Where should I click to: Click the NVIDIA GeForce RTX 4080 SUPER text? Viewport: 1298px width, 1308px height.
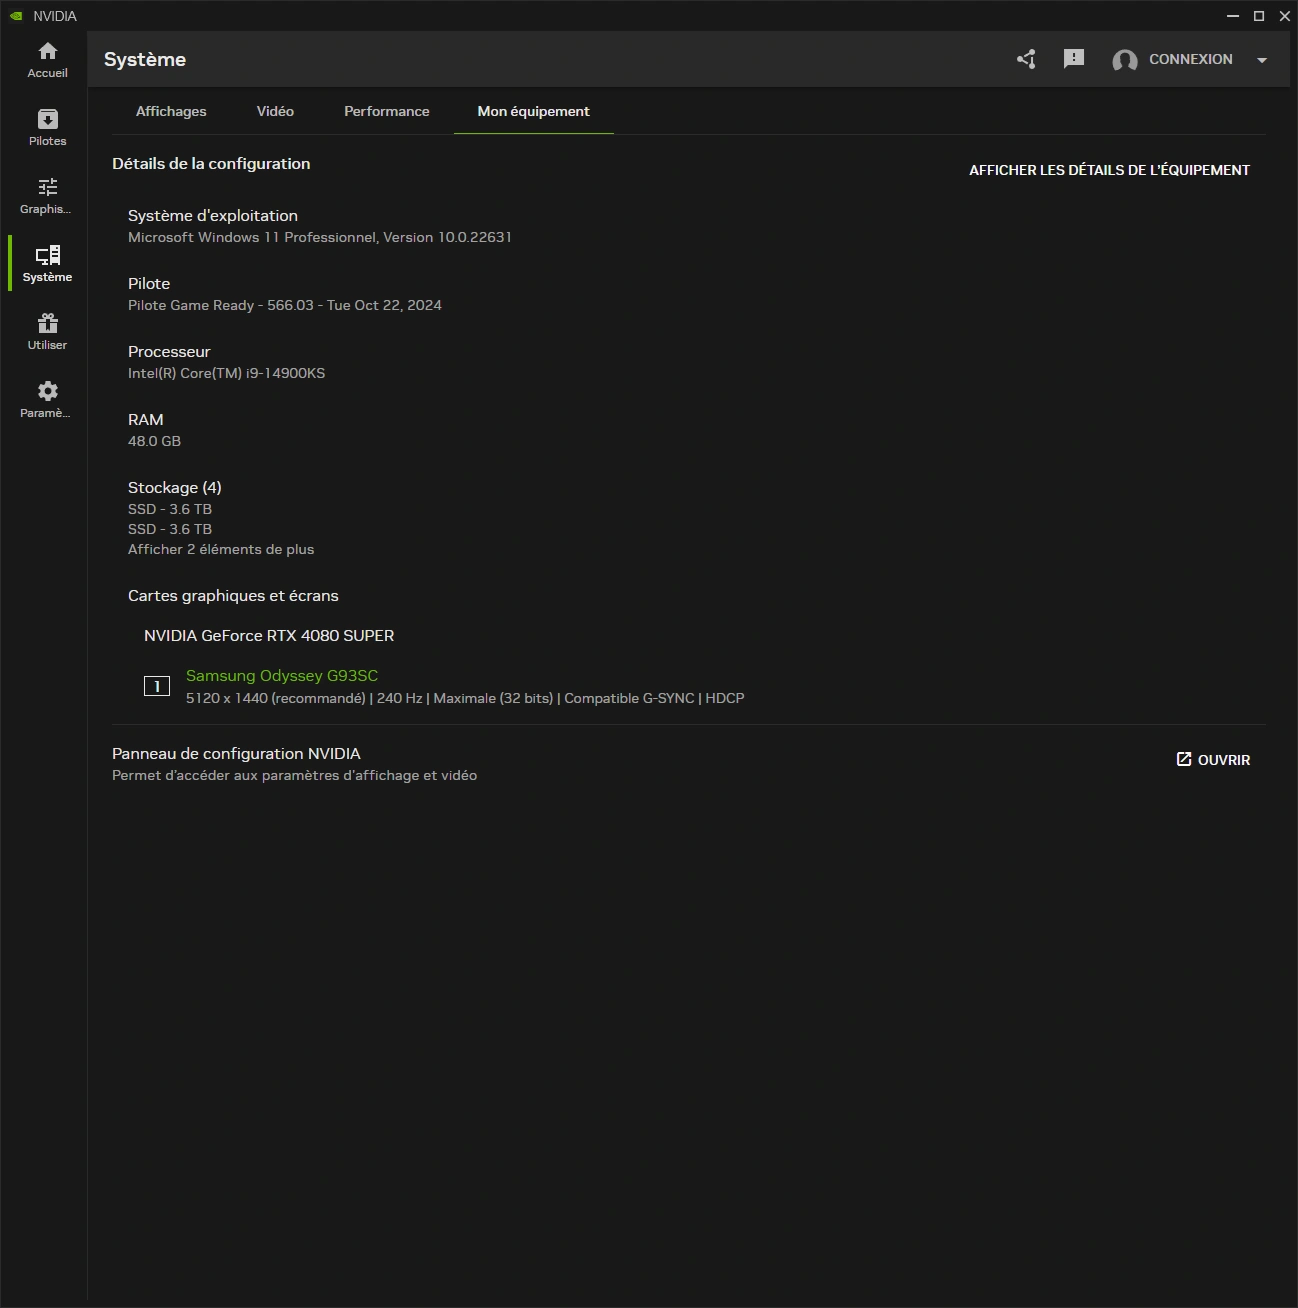(269, 636)
